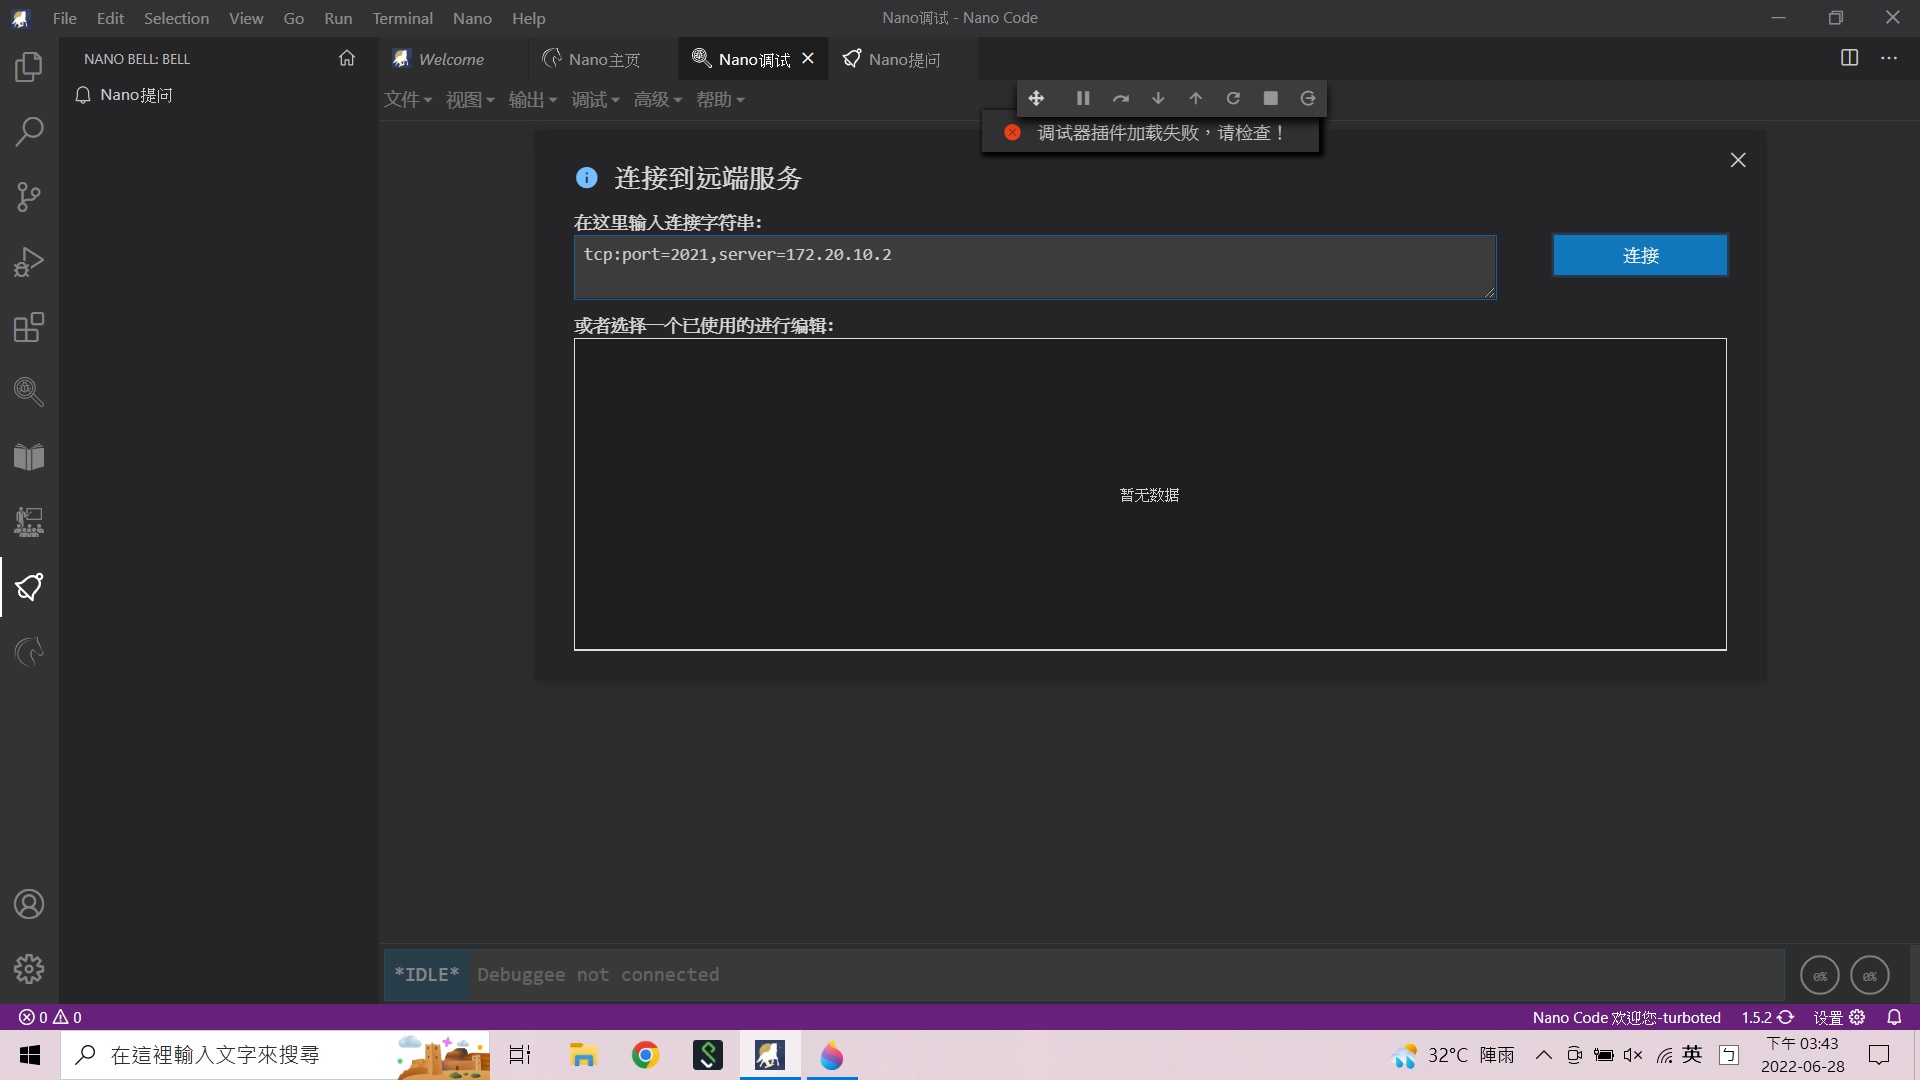Click the Nano Code 欢迎您-turboted status text
1920x1080 pixels.
coord(1626,1017)
